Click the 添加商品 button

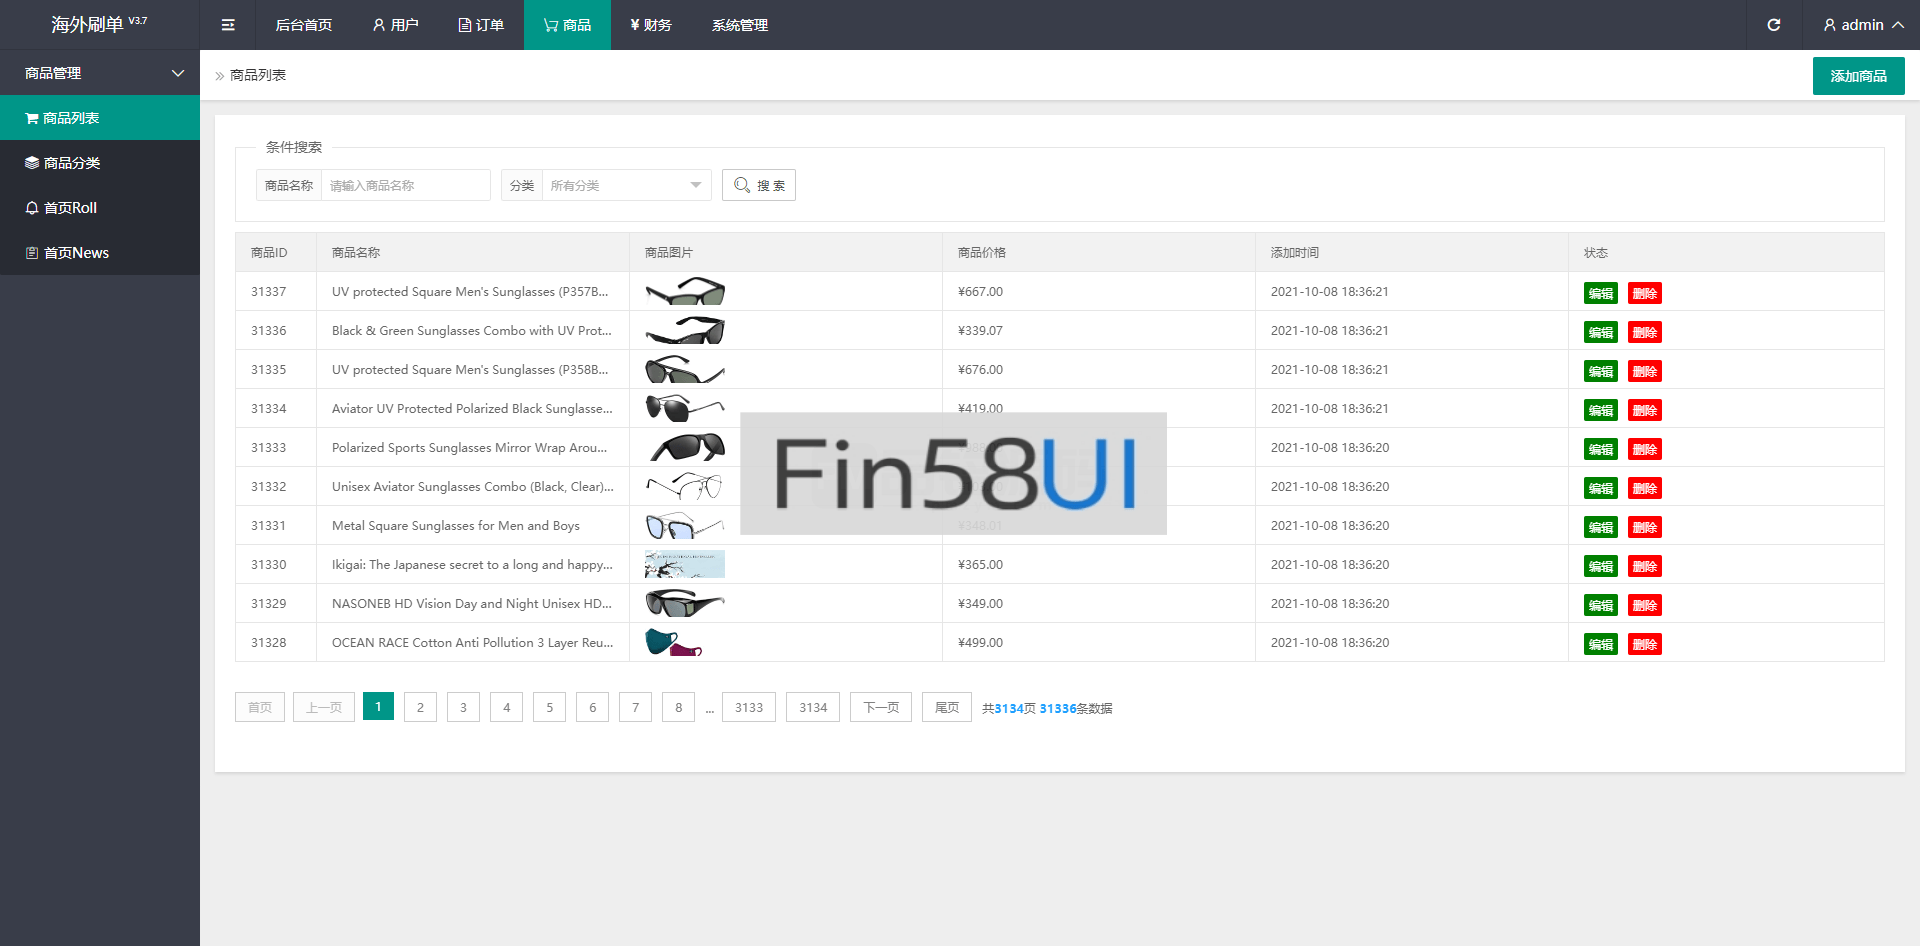[1858, 76]
